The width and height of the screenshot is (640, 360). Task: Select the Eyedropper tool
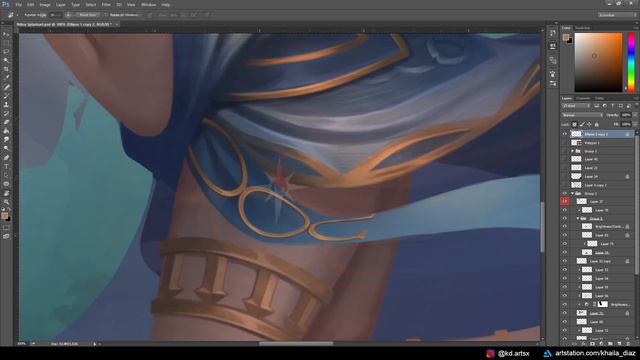[6, 78]
